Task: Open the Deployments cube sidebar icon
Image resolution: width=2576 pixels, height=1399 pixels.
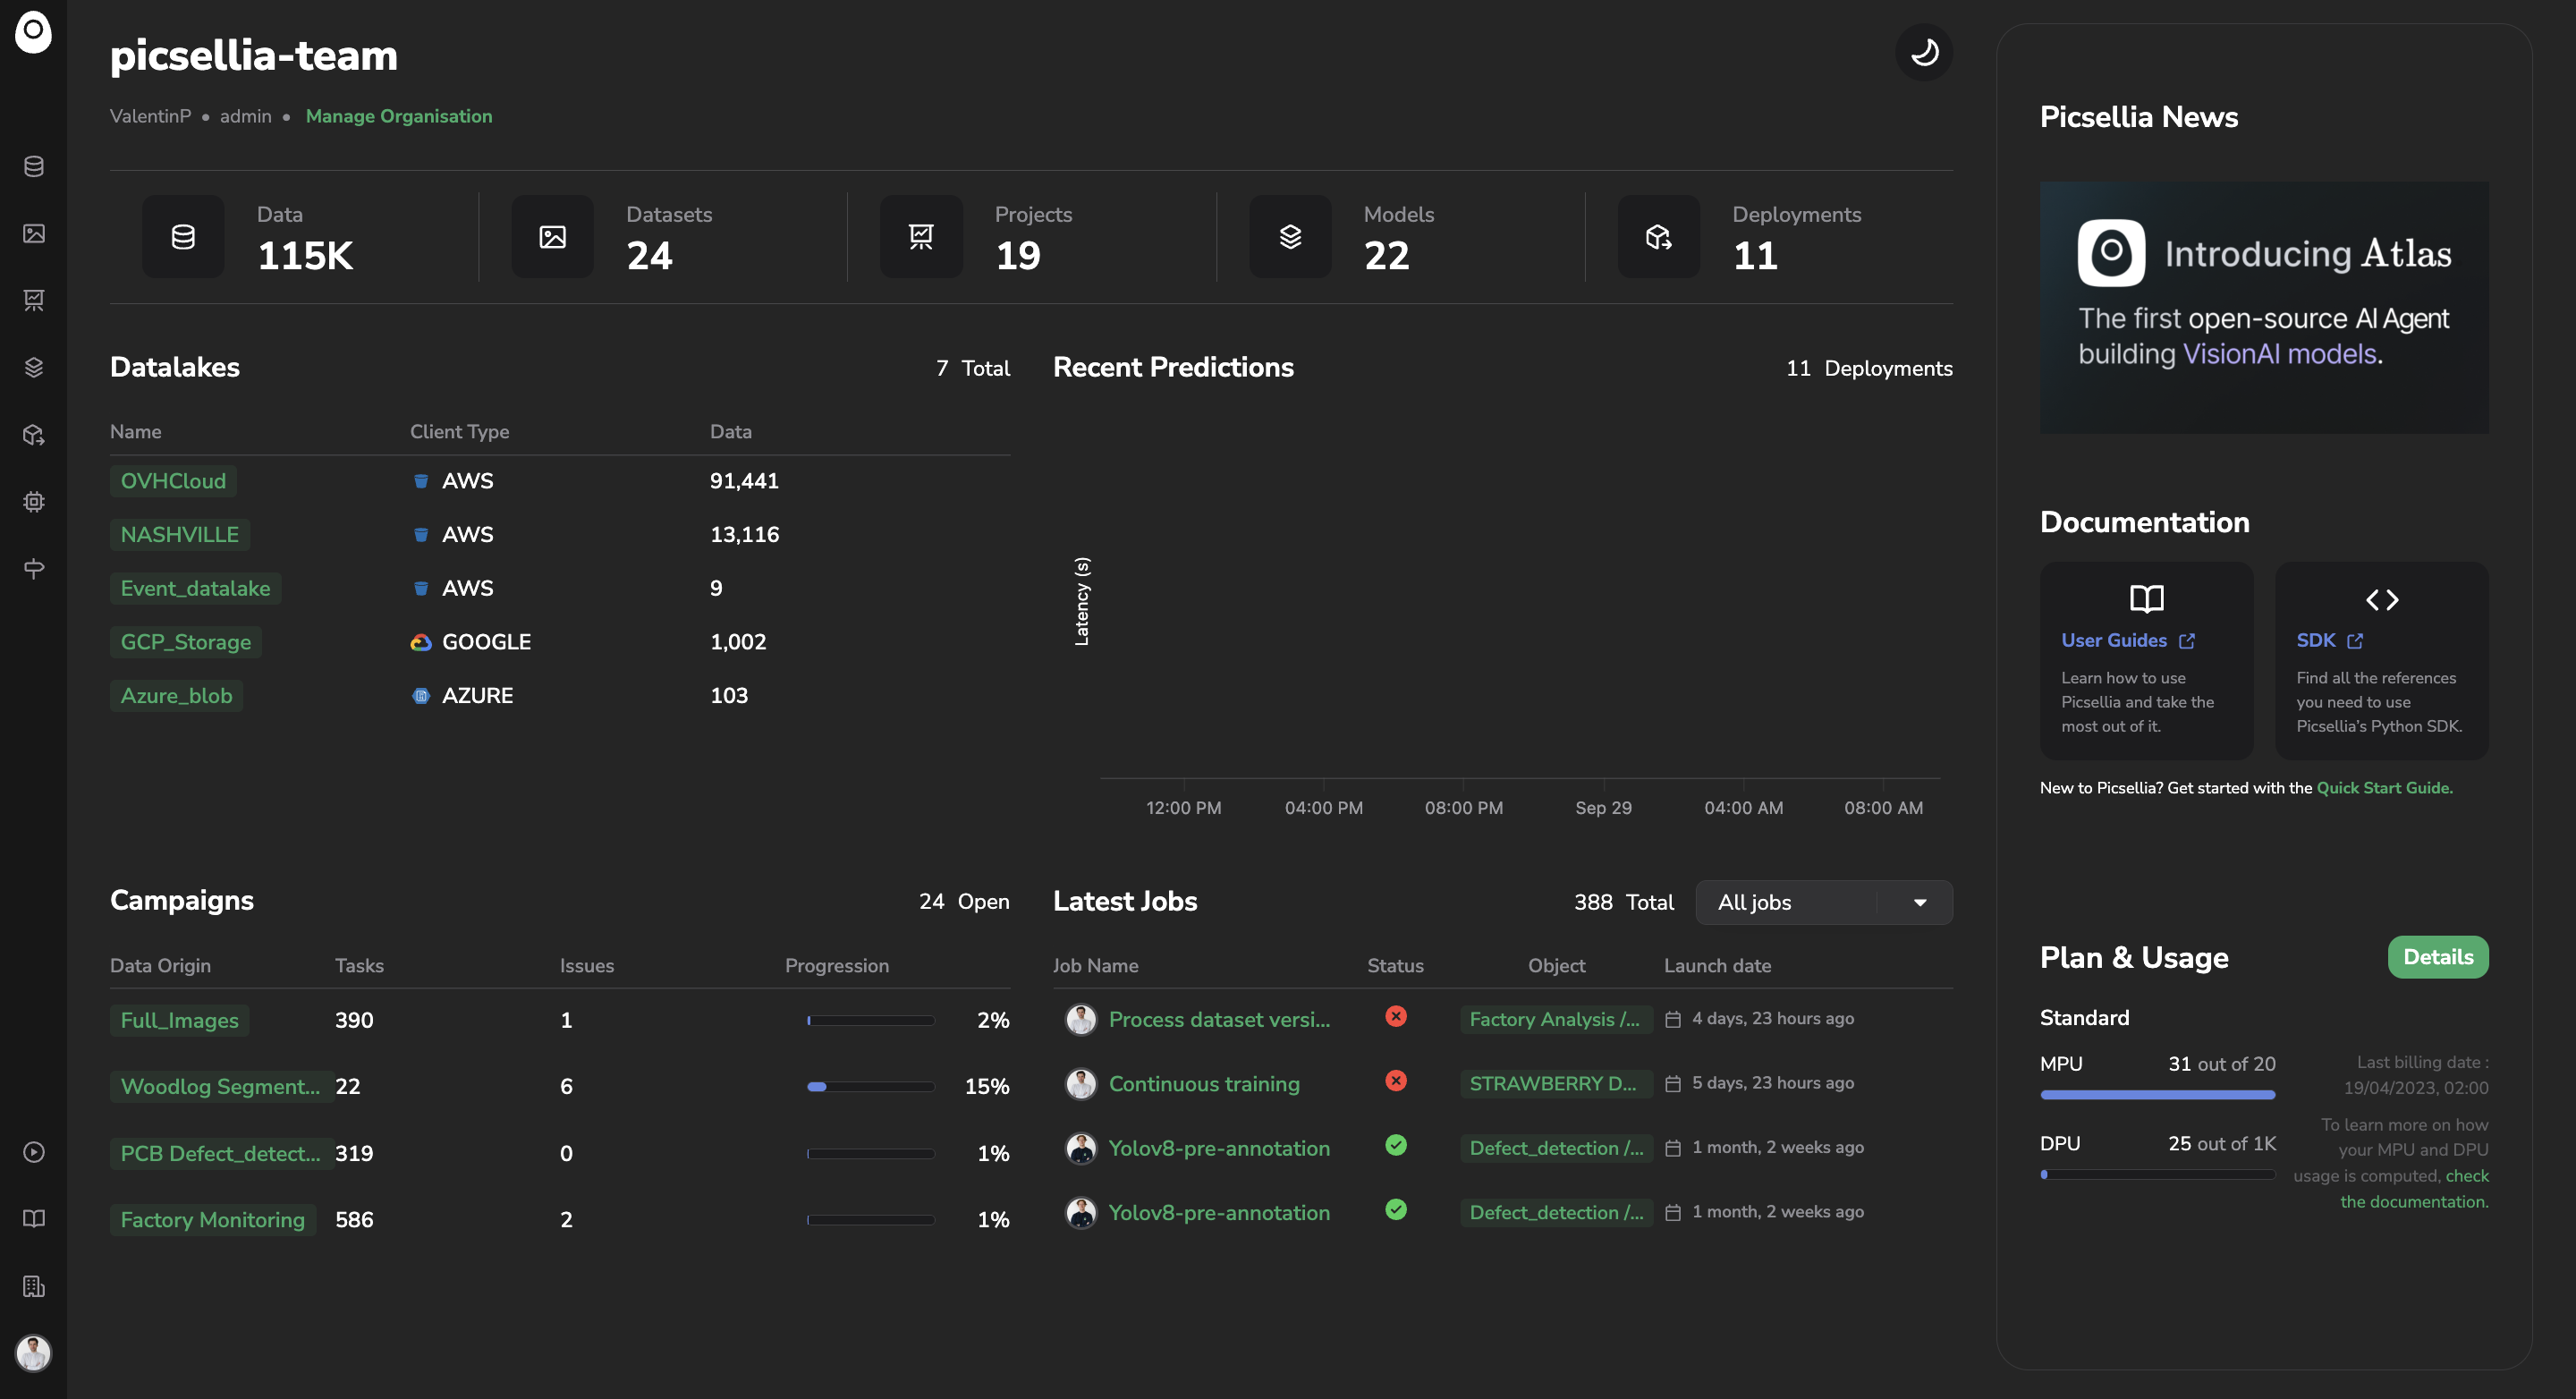Action: pos(34,434)
